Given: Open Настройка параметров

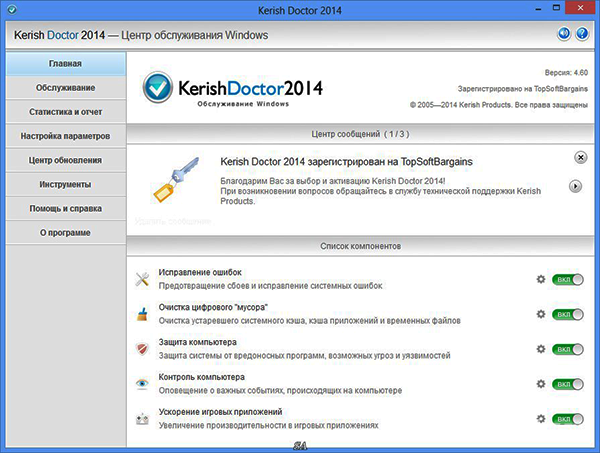Looking at the screenshot, I should (66, 136).
